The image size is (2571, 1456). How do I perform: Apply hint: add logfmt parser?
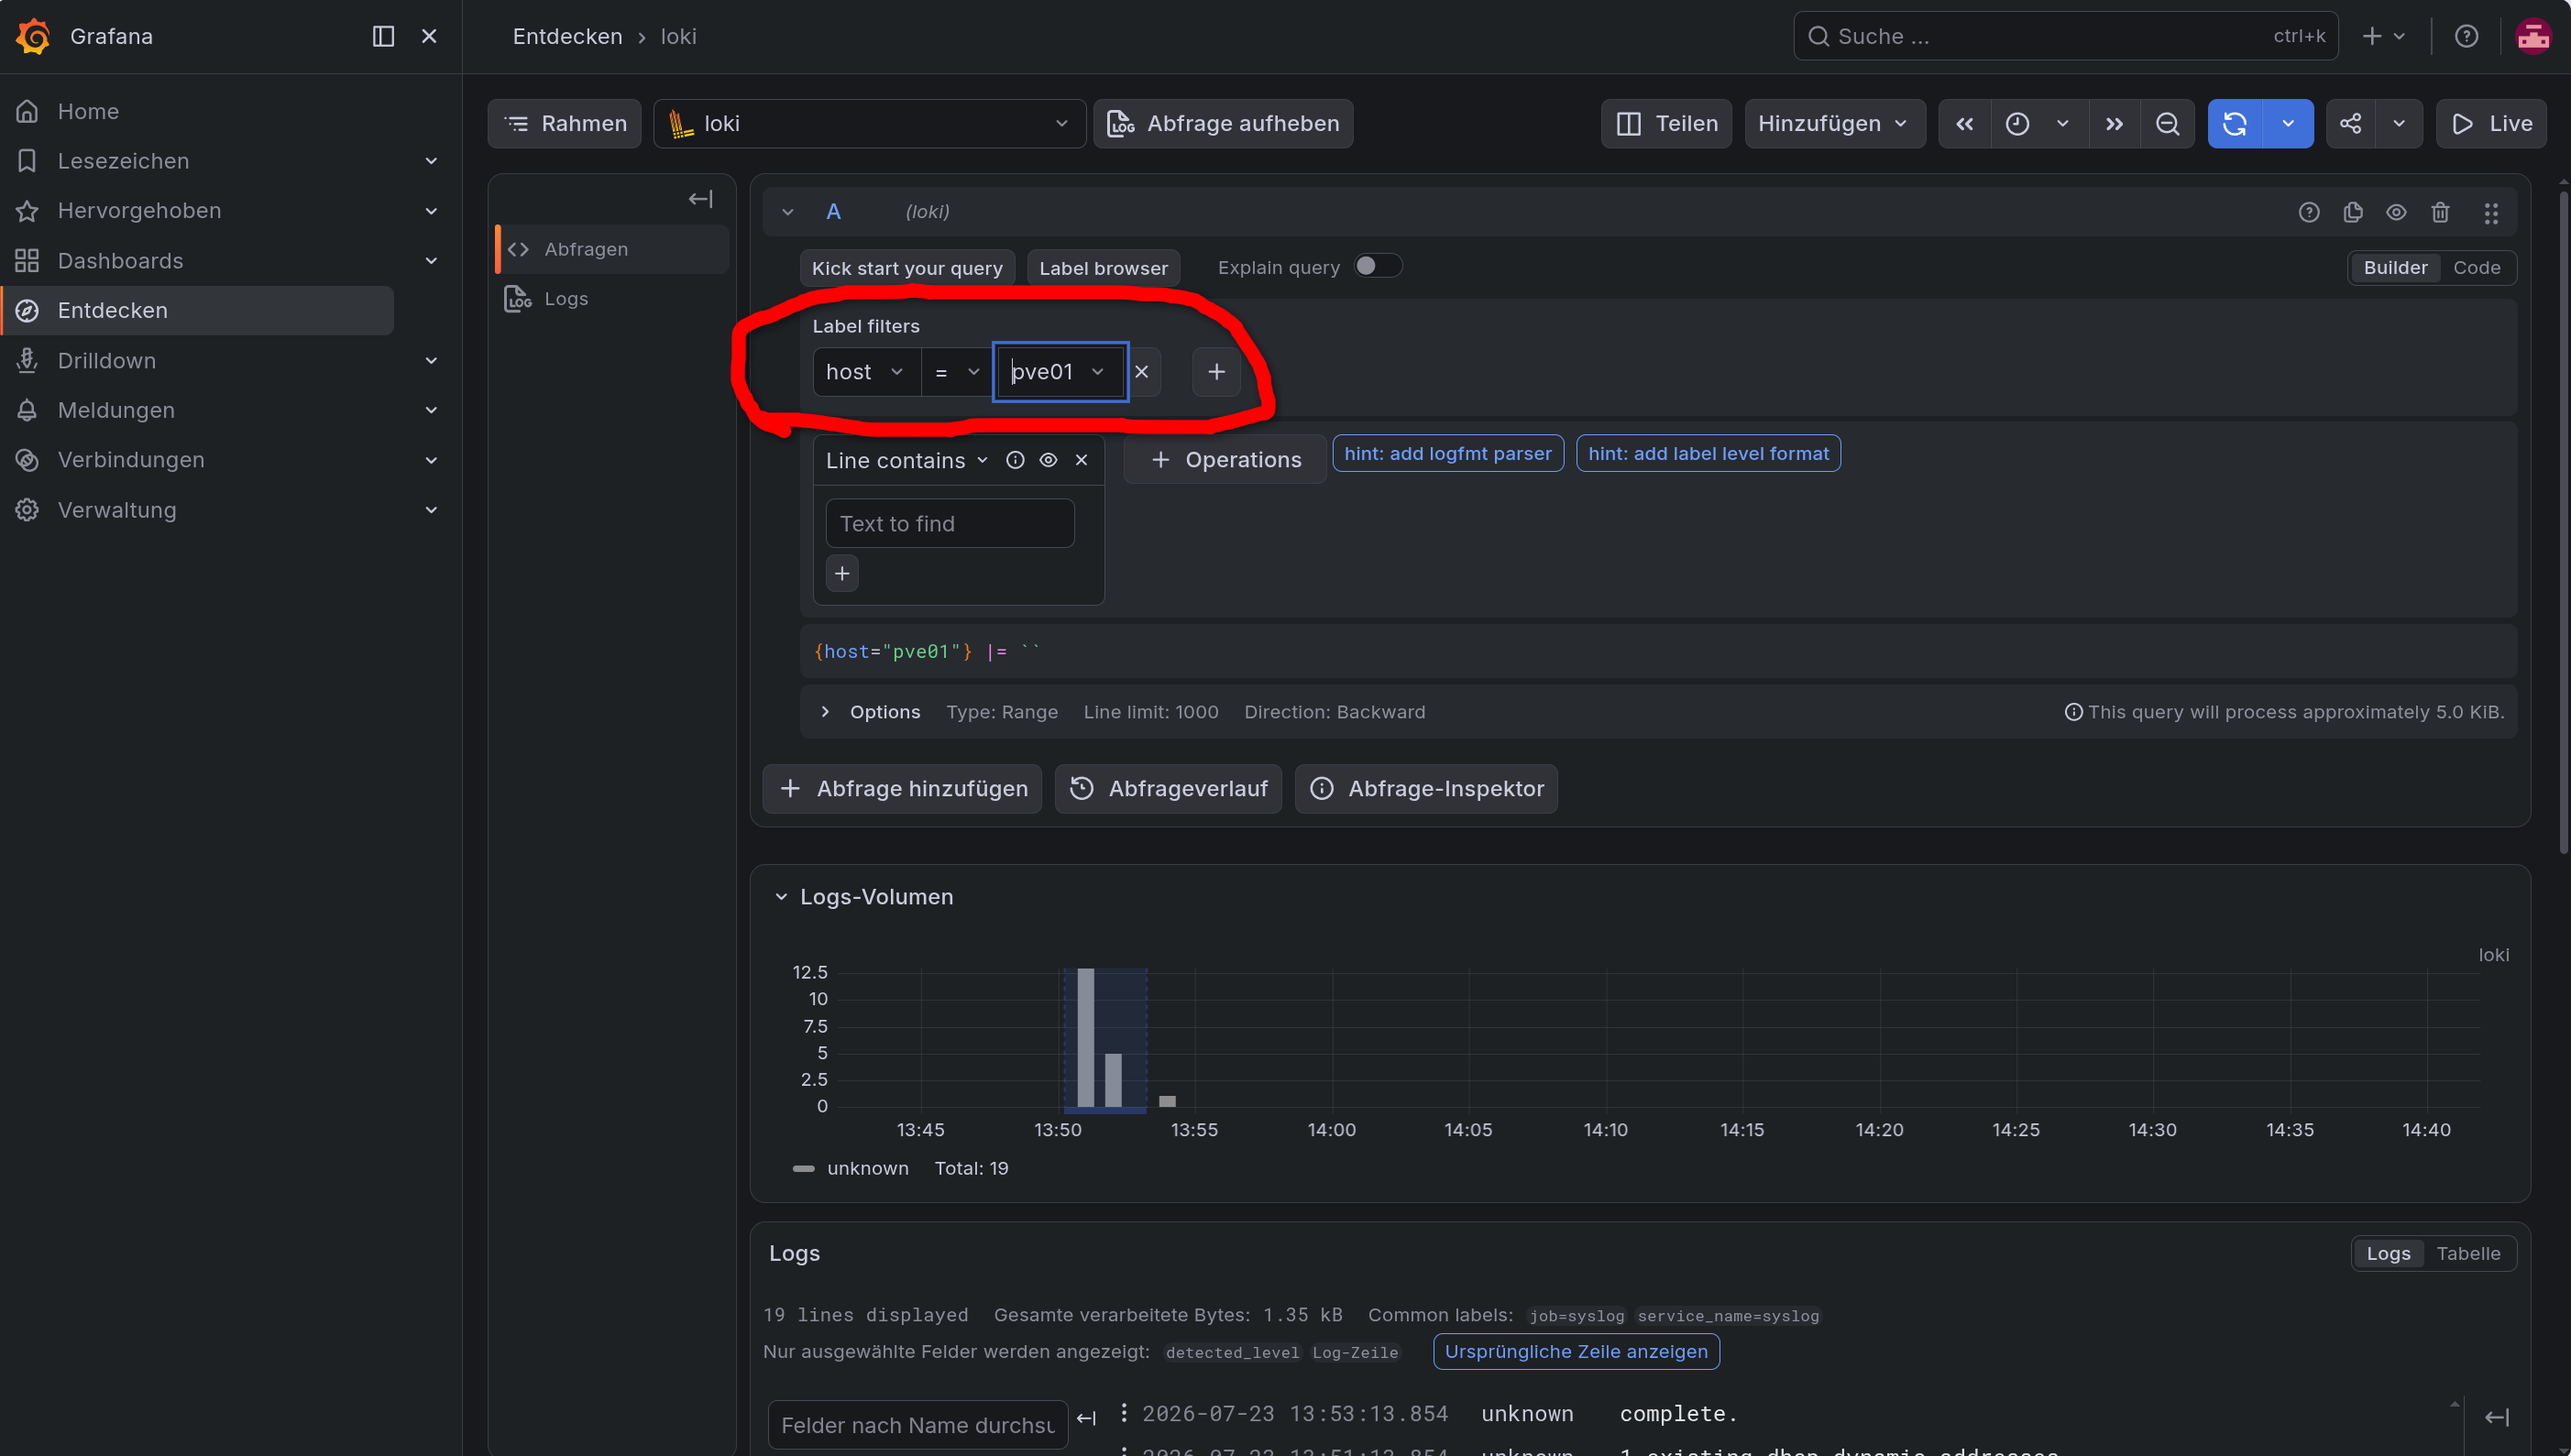(x=1447, y=453)
